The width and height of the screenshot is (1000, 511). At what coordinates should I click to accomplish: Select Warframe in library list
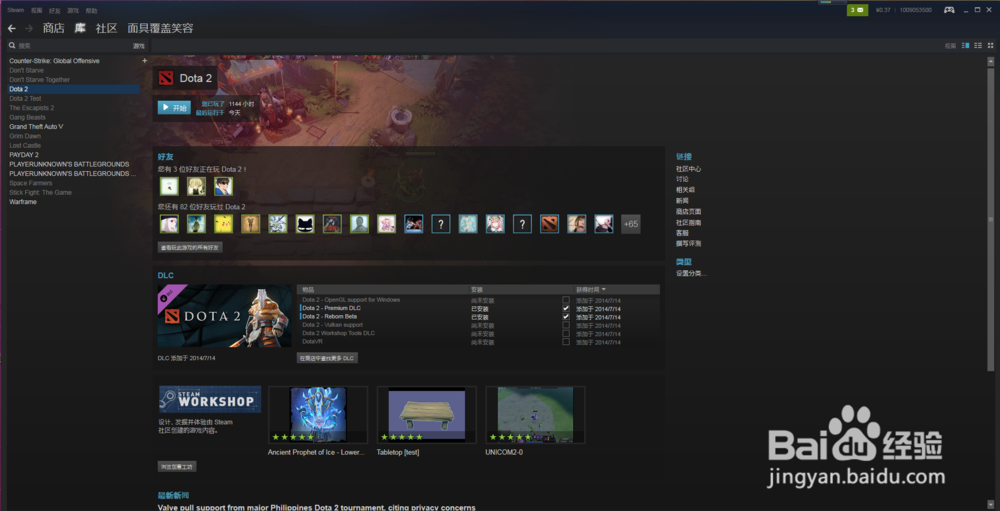click(x=23, y=202)
